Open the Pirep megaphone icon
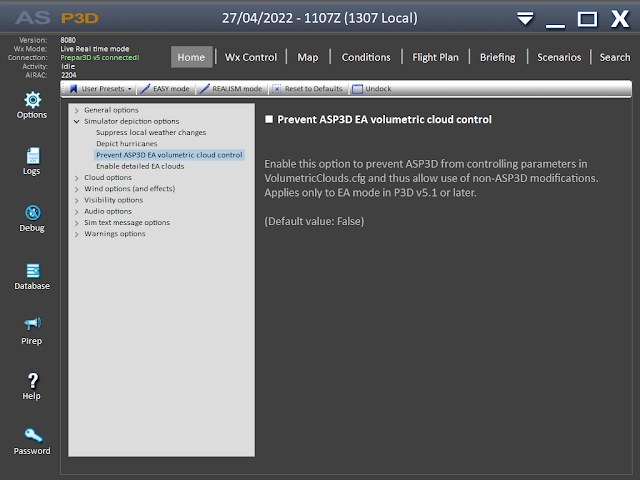This screenshot has height=480, width=640. click(x=32, y=324)
